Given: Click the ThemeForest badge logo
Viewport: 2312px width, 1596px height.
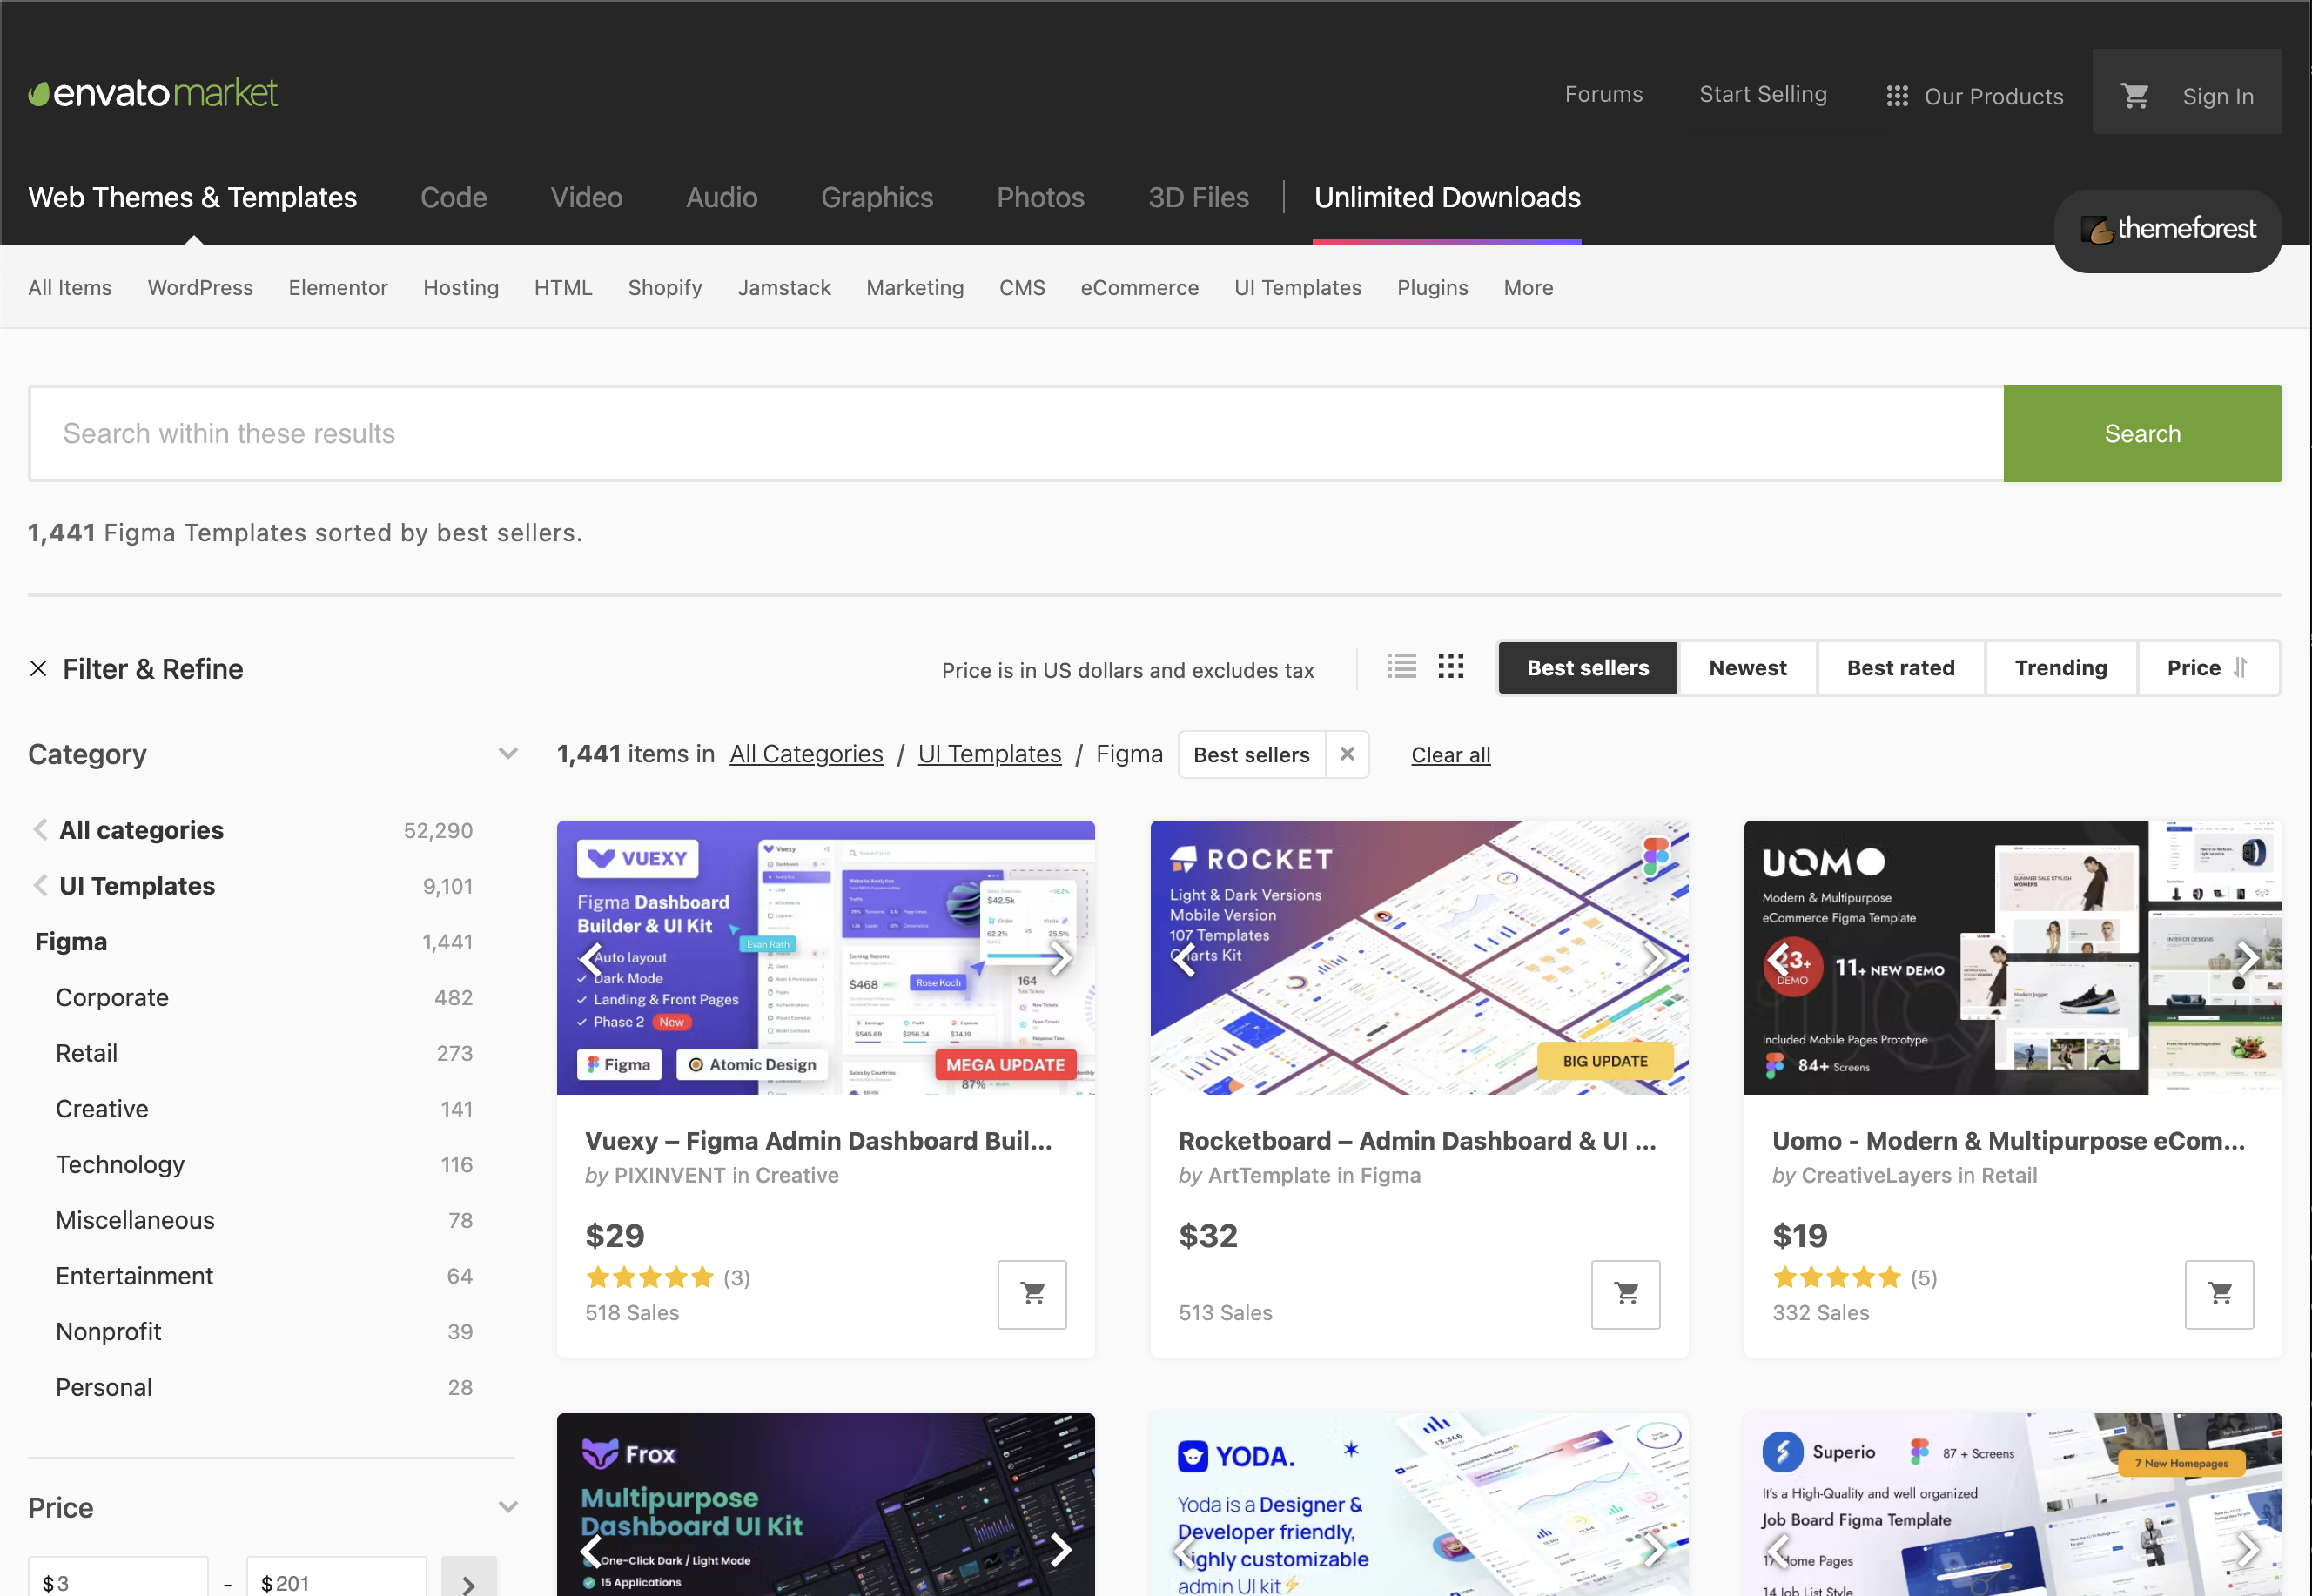Looking at the screenshot, I should pyautogui.click(x=2168, y=229).
